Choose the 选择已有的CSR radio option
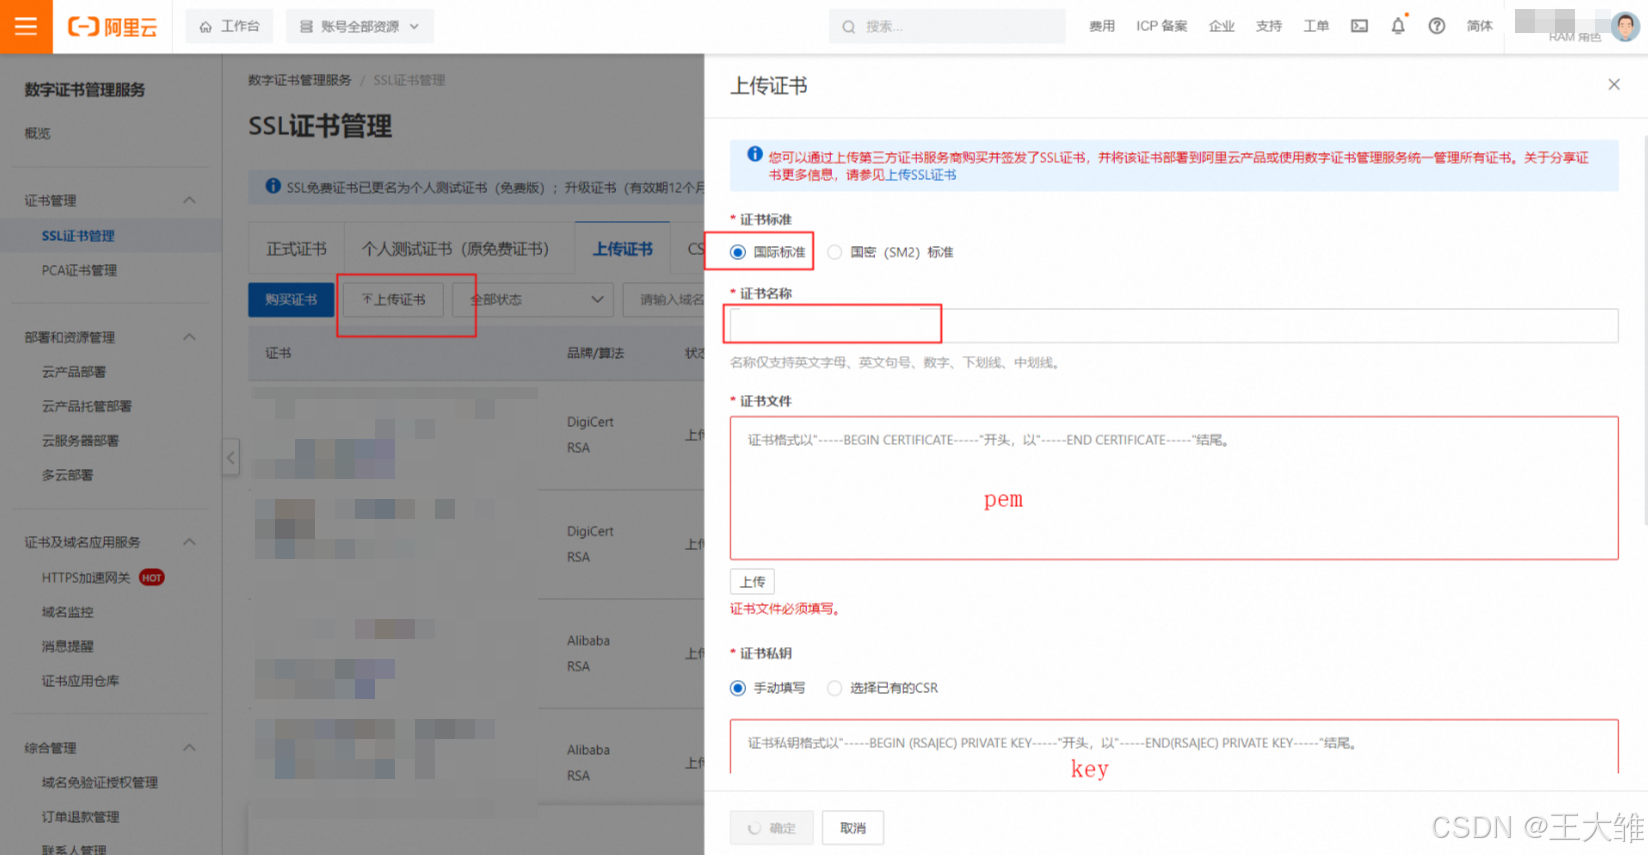The image size is (1648, 855). point(834,688)
